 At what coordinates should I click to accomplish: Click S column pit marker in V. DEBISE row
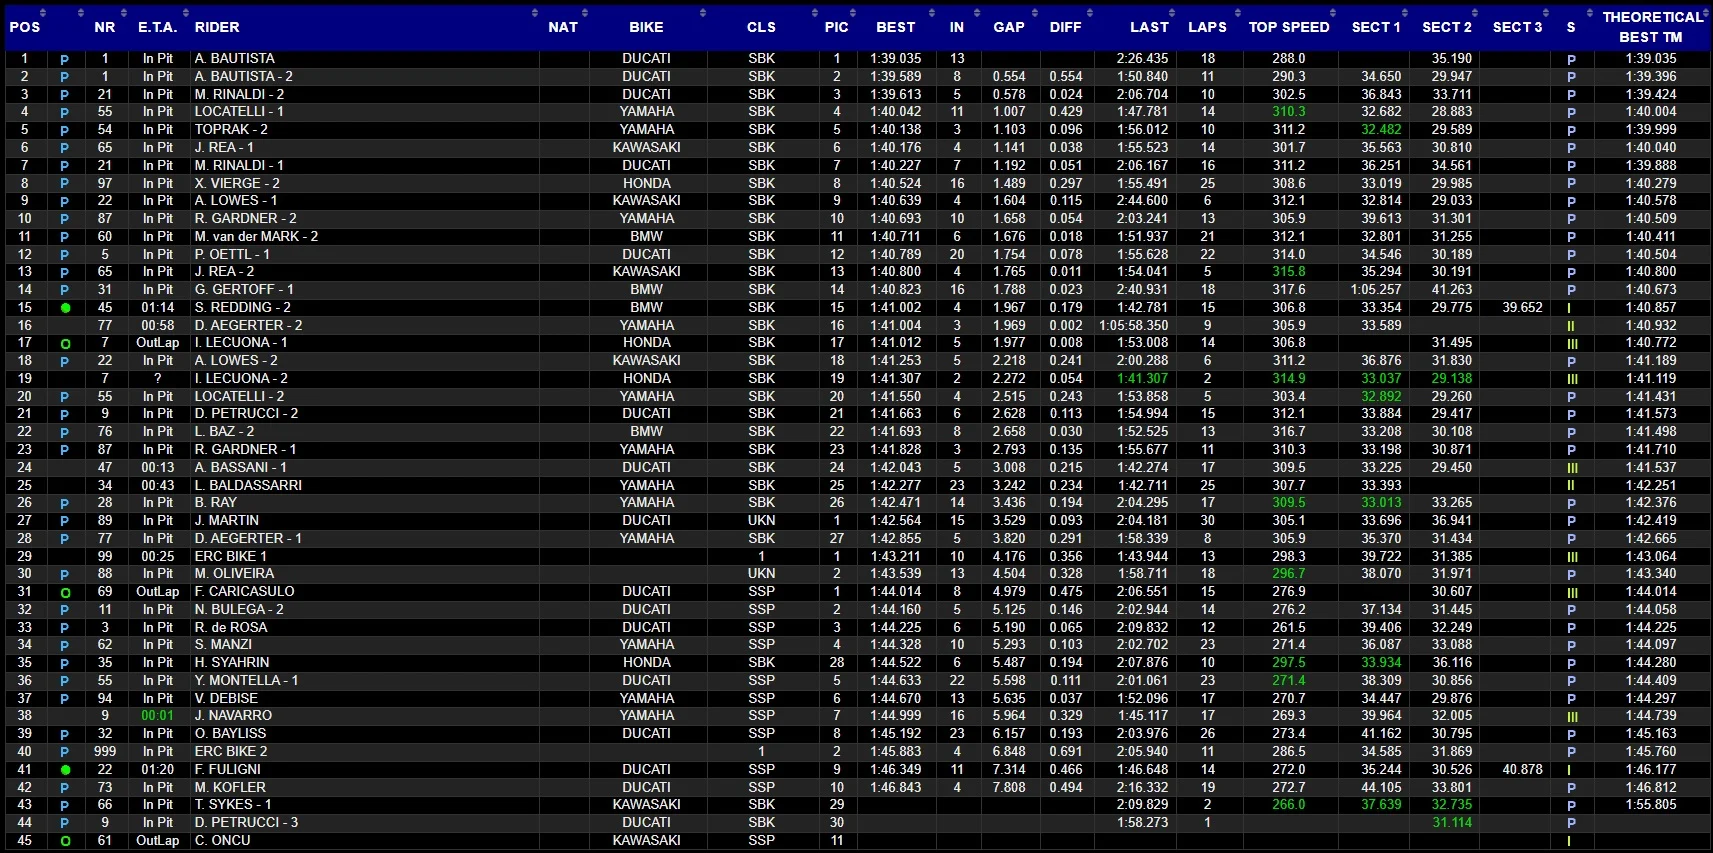pos(1571,699)
